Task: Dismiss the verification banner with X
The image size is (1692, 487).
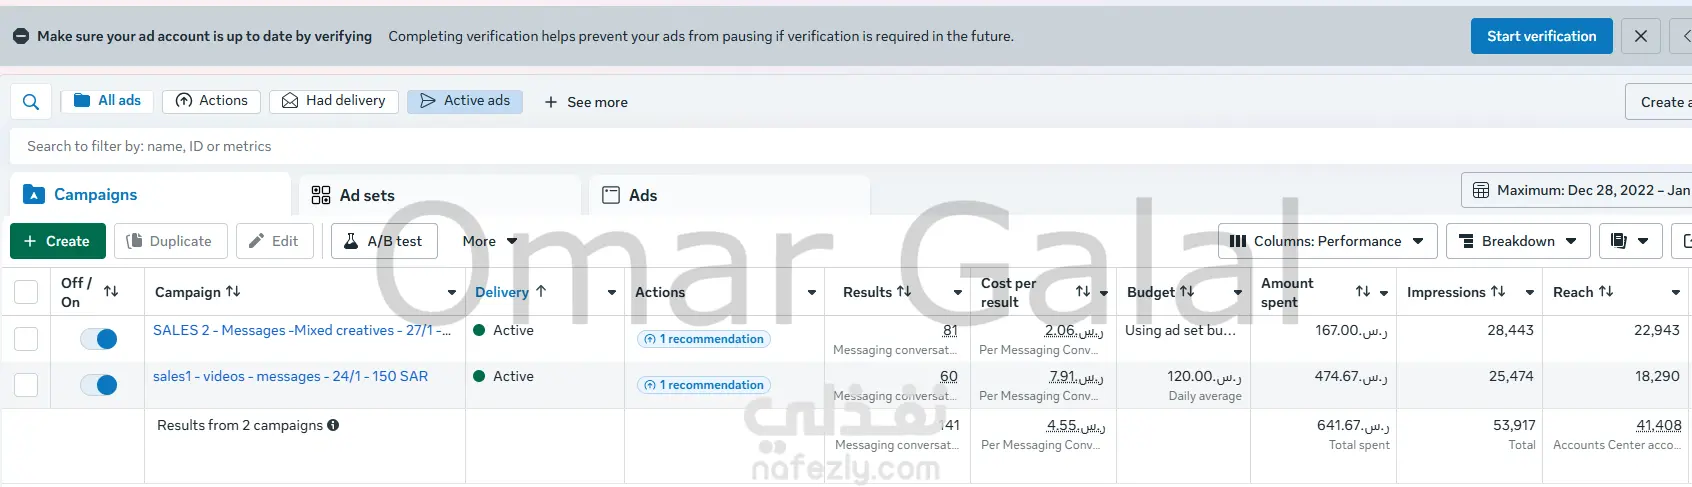Action: [x=1641, y=36]
